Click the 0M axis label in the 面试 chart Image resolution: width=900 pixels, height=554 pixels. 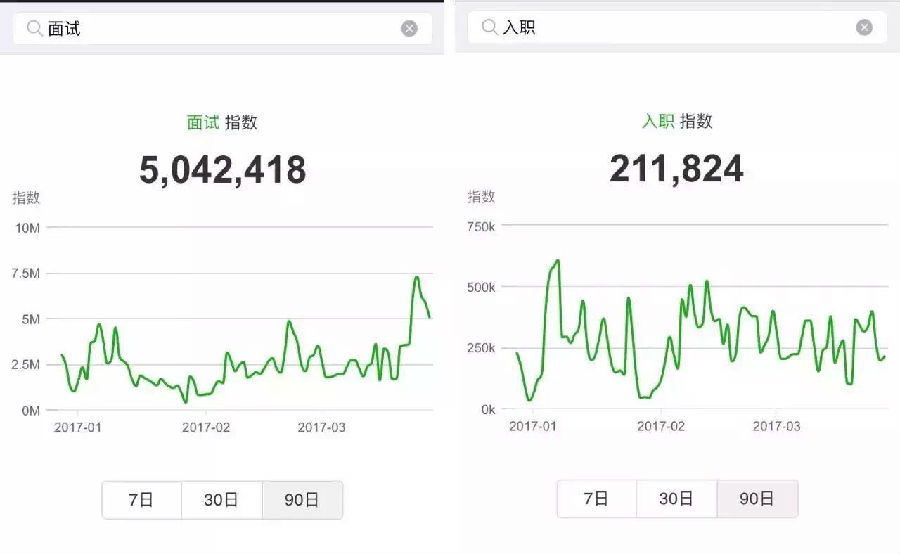click(x=30, y=410)
